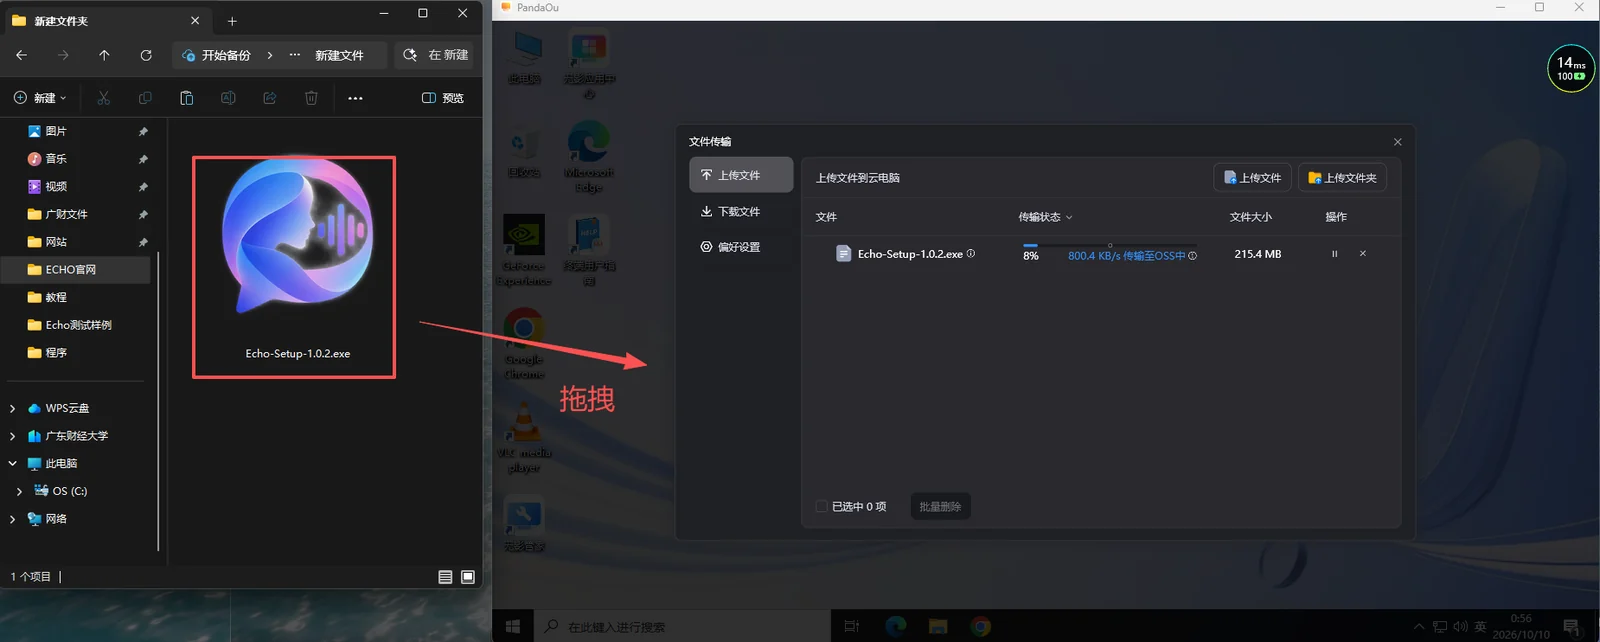
Task: Switch Explorer to large thumbnails view
Action: click(467, 577)
